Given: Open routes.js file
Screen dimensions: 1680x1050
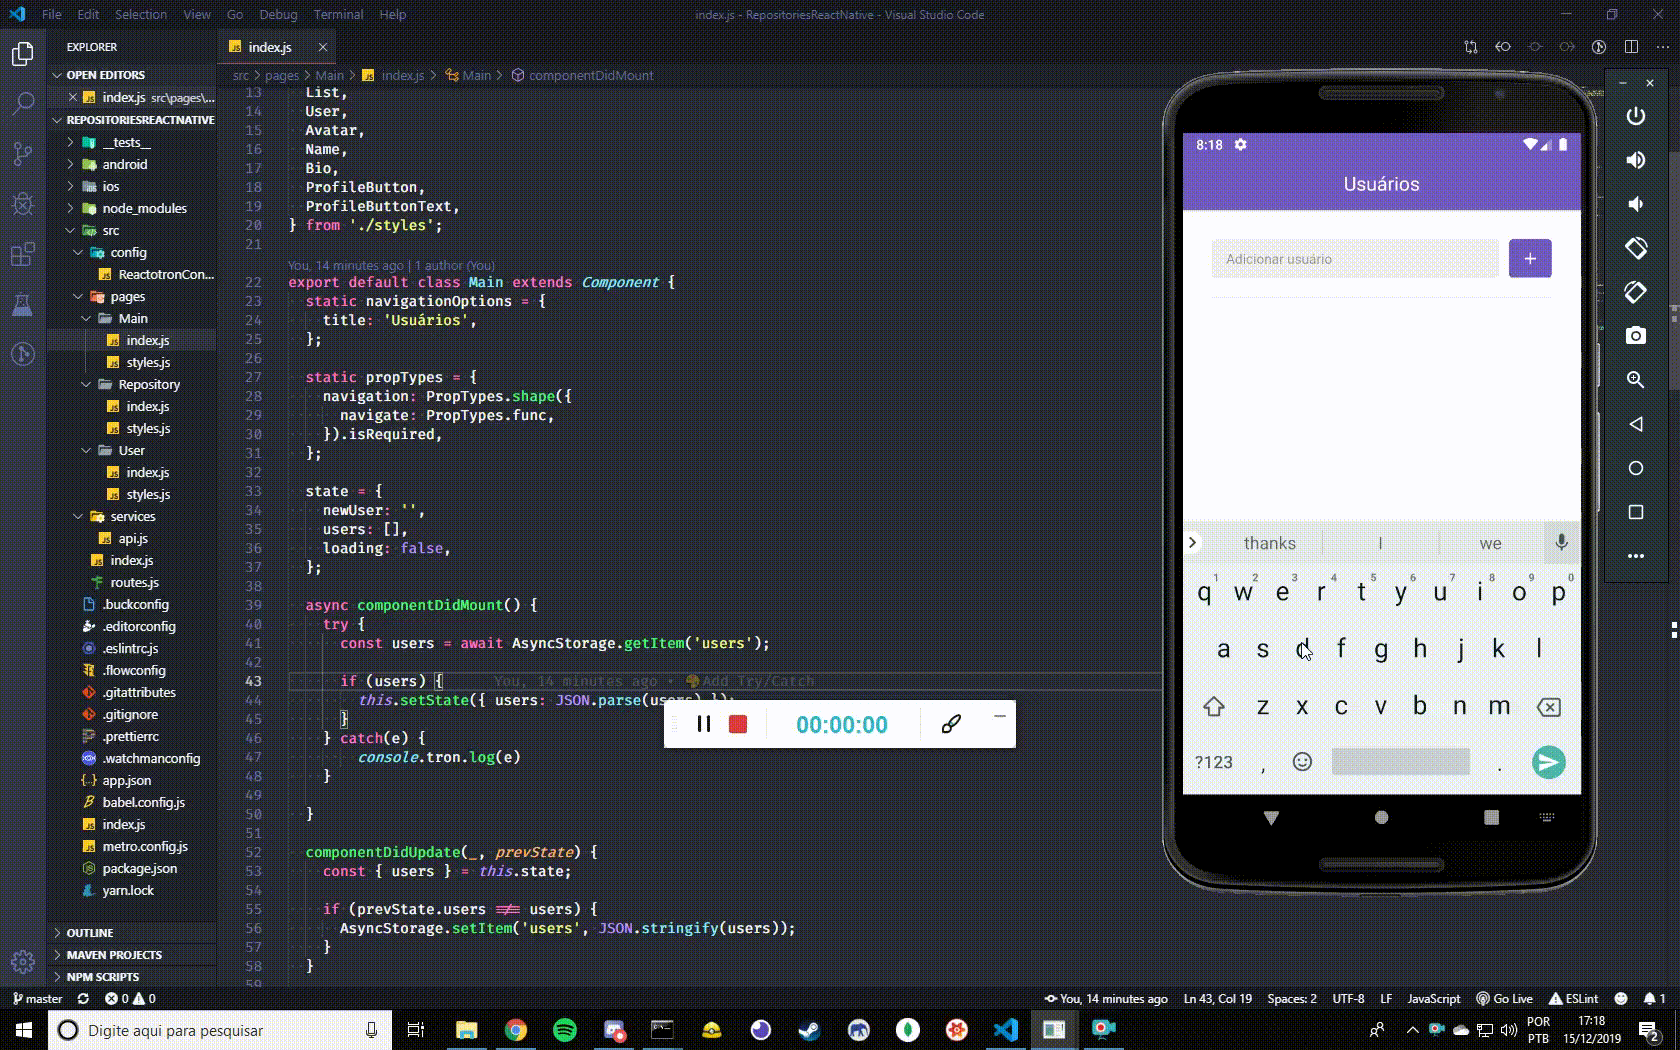Looking at the screenshot, I should 132,582.
